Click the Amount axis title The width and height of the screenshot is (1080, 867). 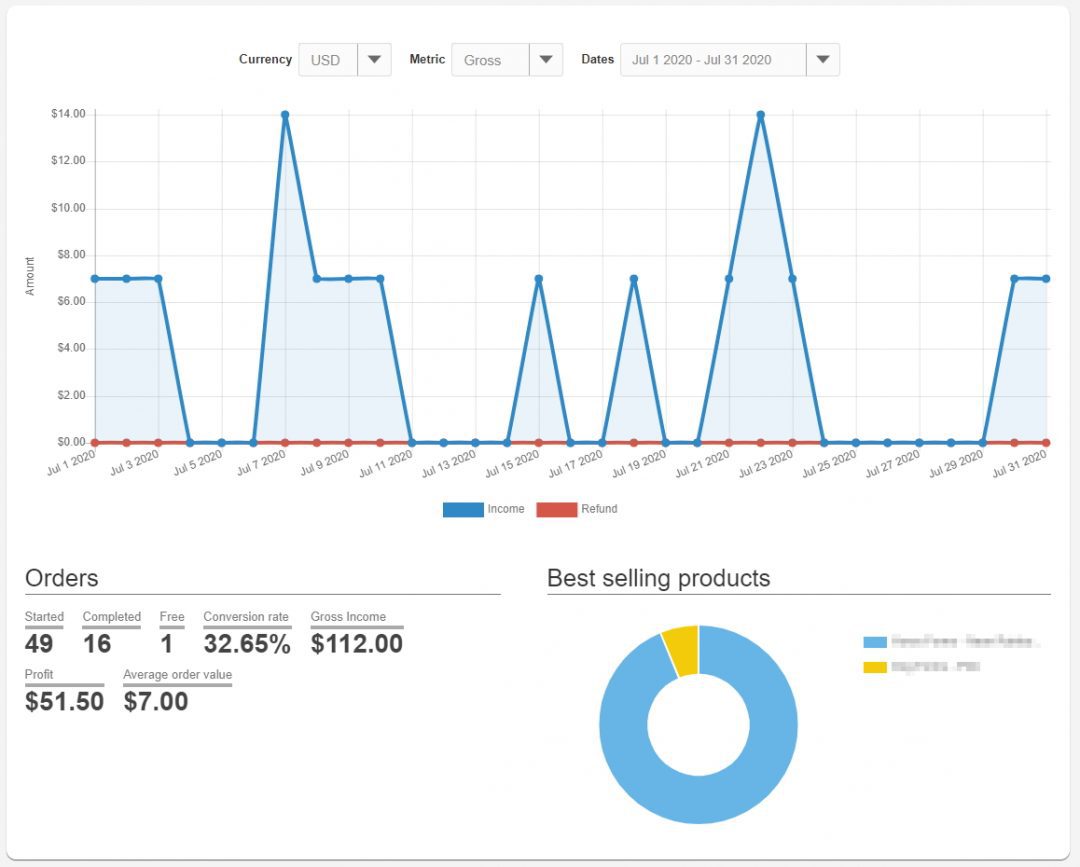click(30, 276)
